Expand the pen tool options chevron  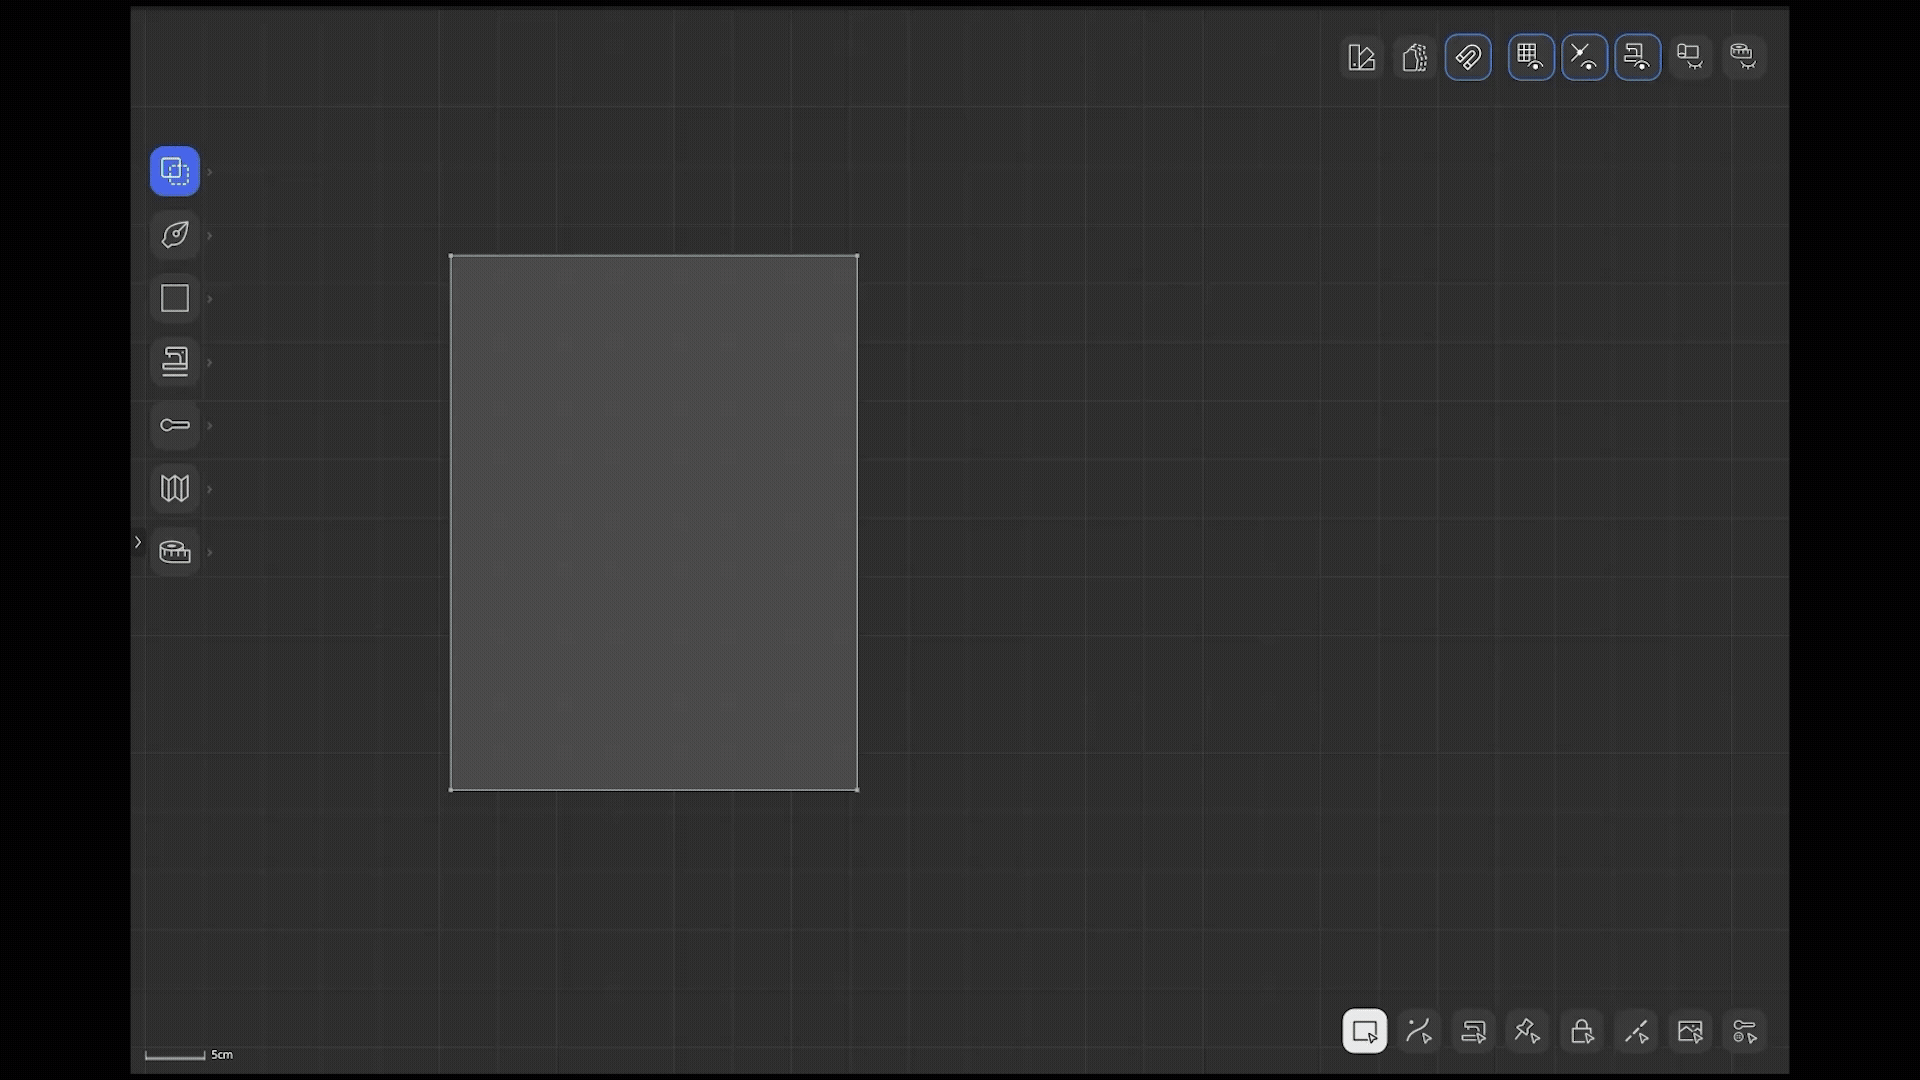(x=210, y=236)
